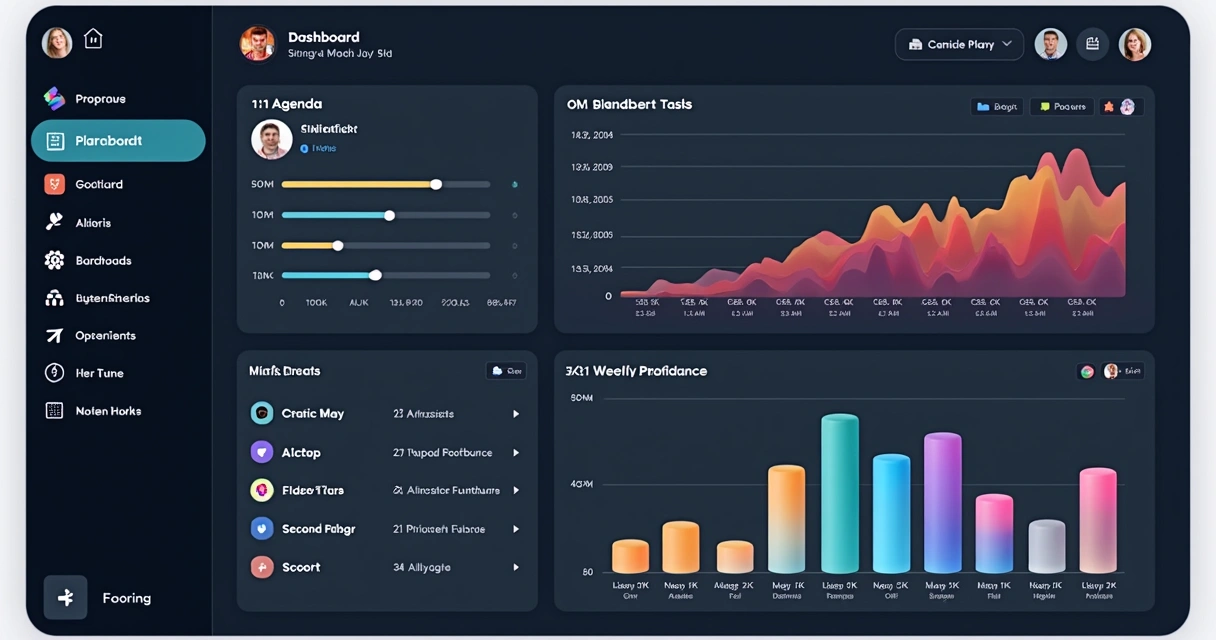Open Aldoris from the sidebar
Screen dimensions: 1216x640
[93, 223]
